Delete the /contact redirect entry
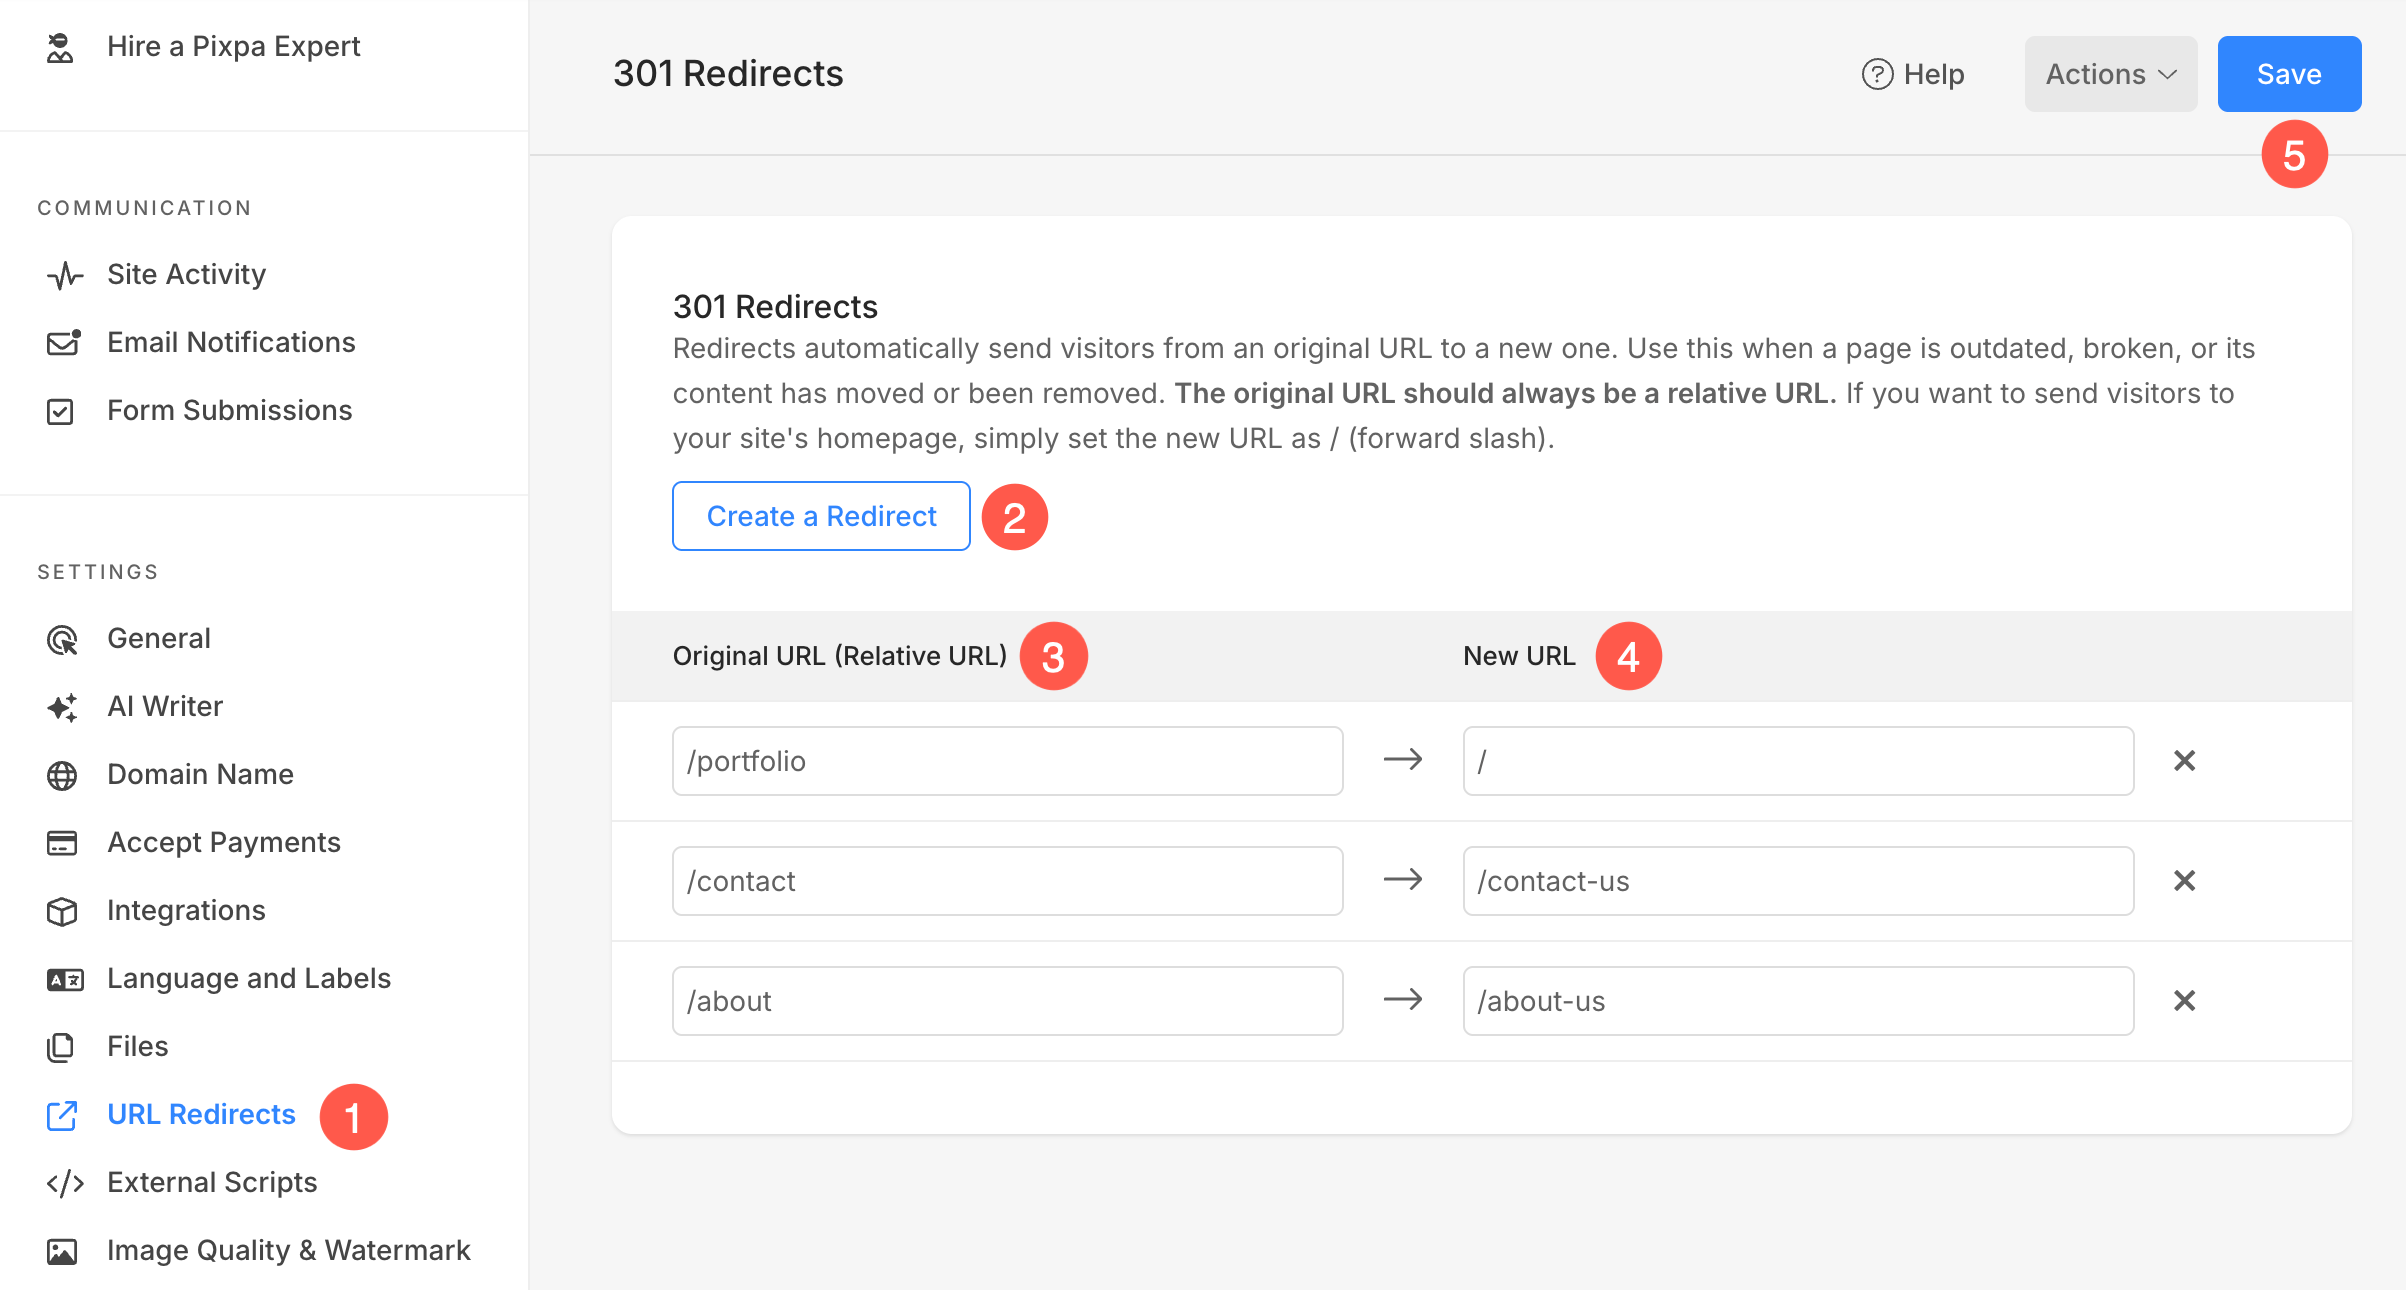The width and height of the screenshot is (2406, 1290). click(x=2184, y=881)
